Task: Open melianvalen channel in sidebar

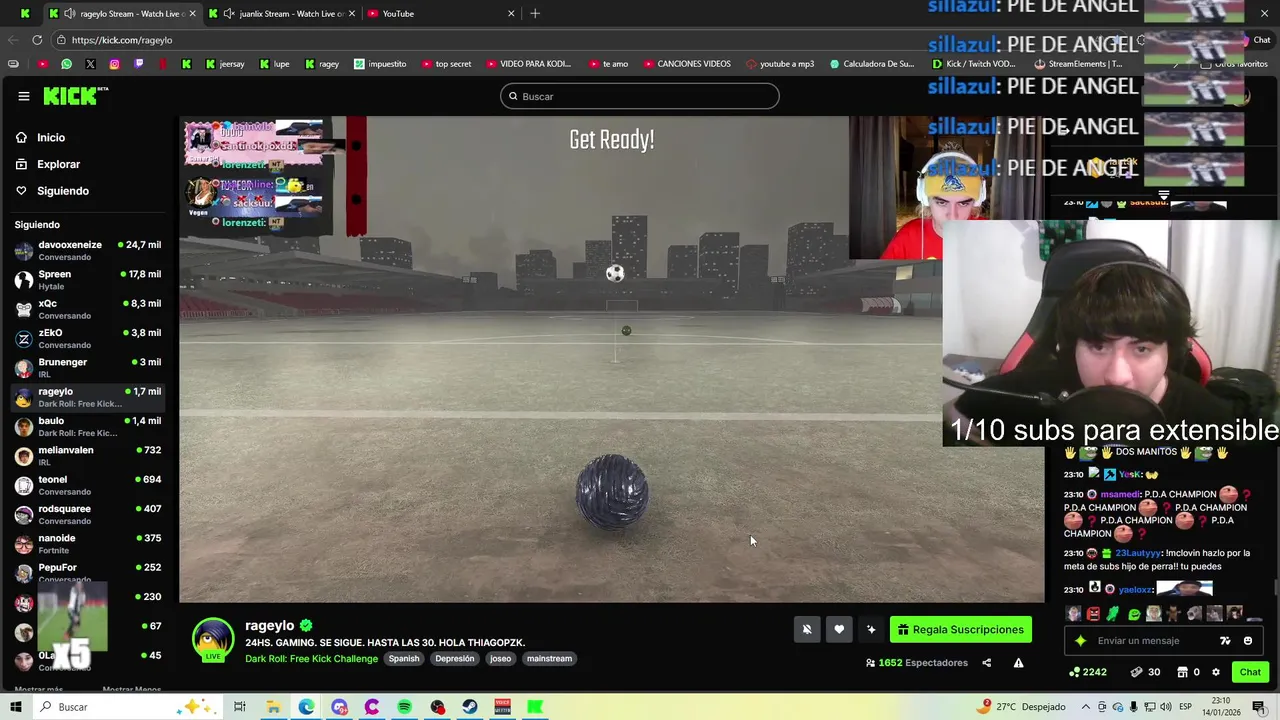Action: click(88, 455)
